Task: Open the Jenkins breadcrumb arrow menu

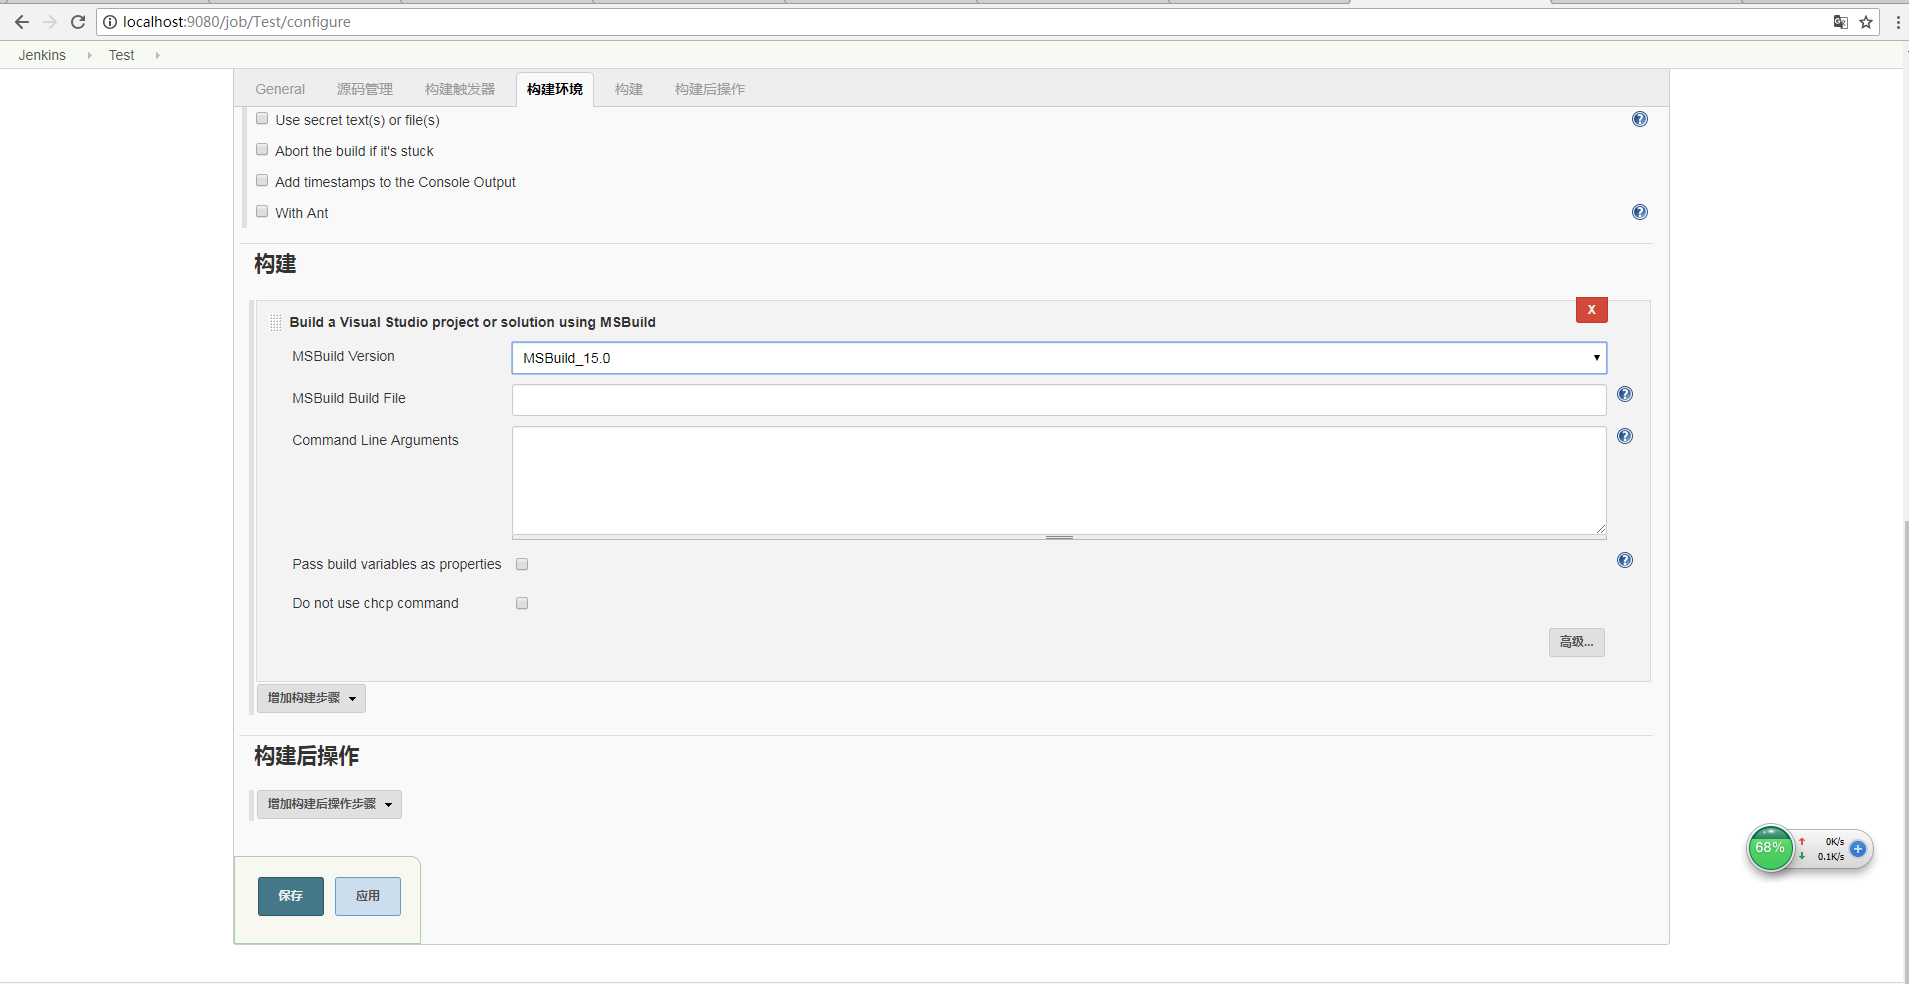Action: [89, 55]
